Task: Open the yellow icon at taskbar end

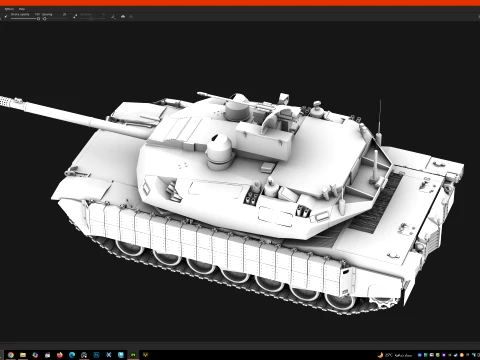Action: [145, 355]
